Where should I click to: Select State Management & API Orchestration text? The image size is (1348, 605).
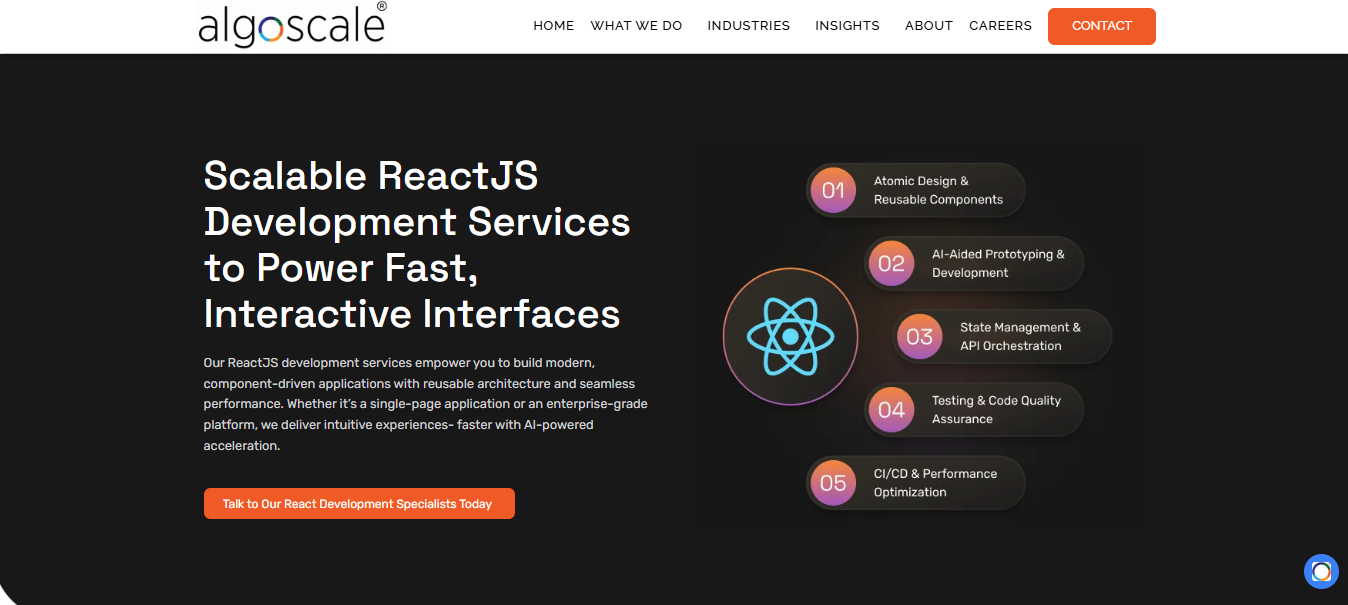pyautogui.click(x=1020, y=336)
